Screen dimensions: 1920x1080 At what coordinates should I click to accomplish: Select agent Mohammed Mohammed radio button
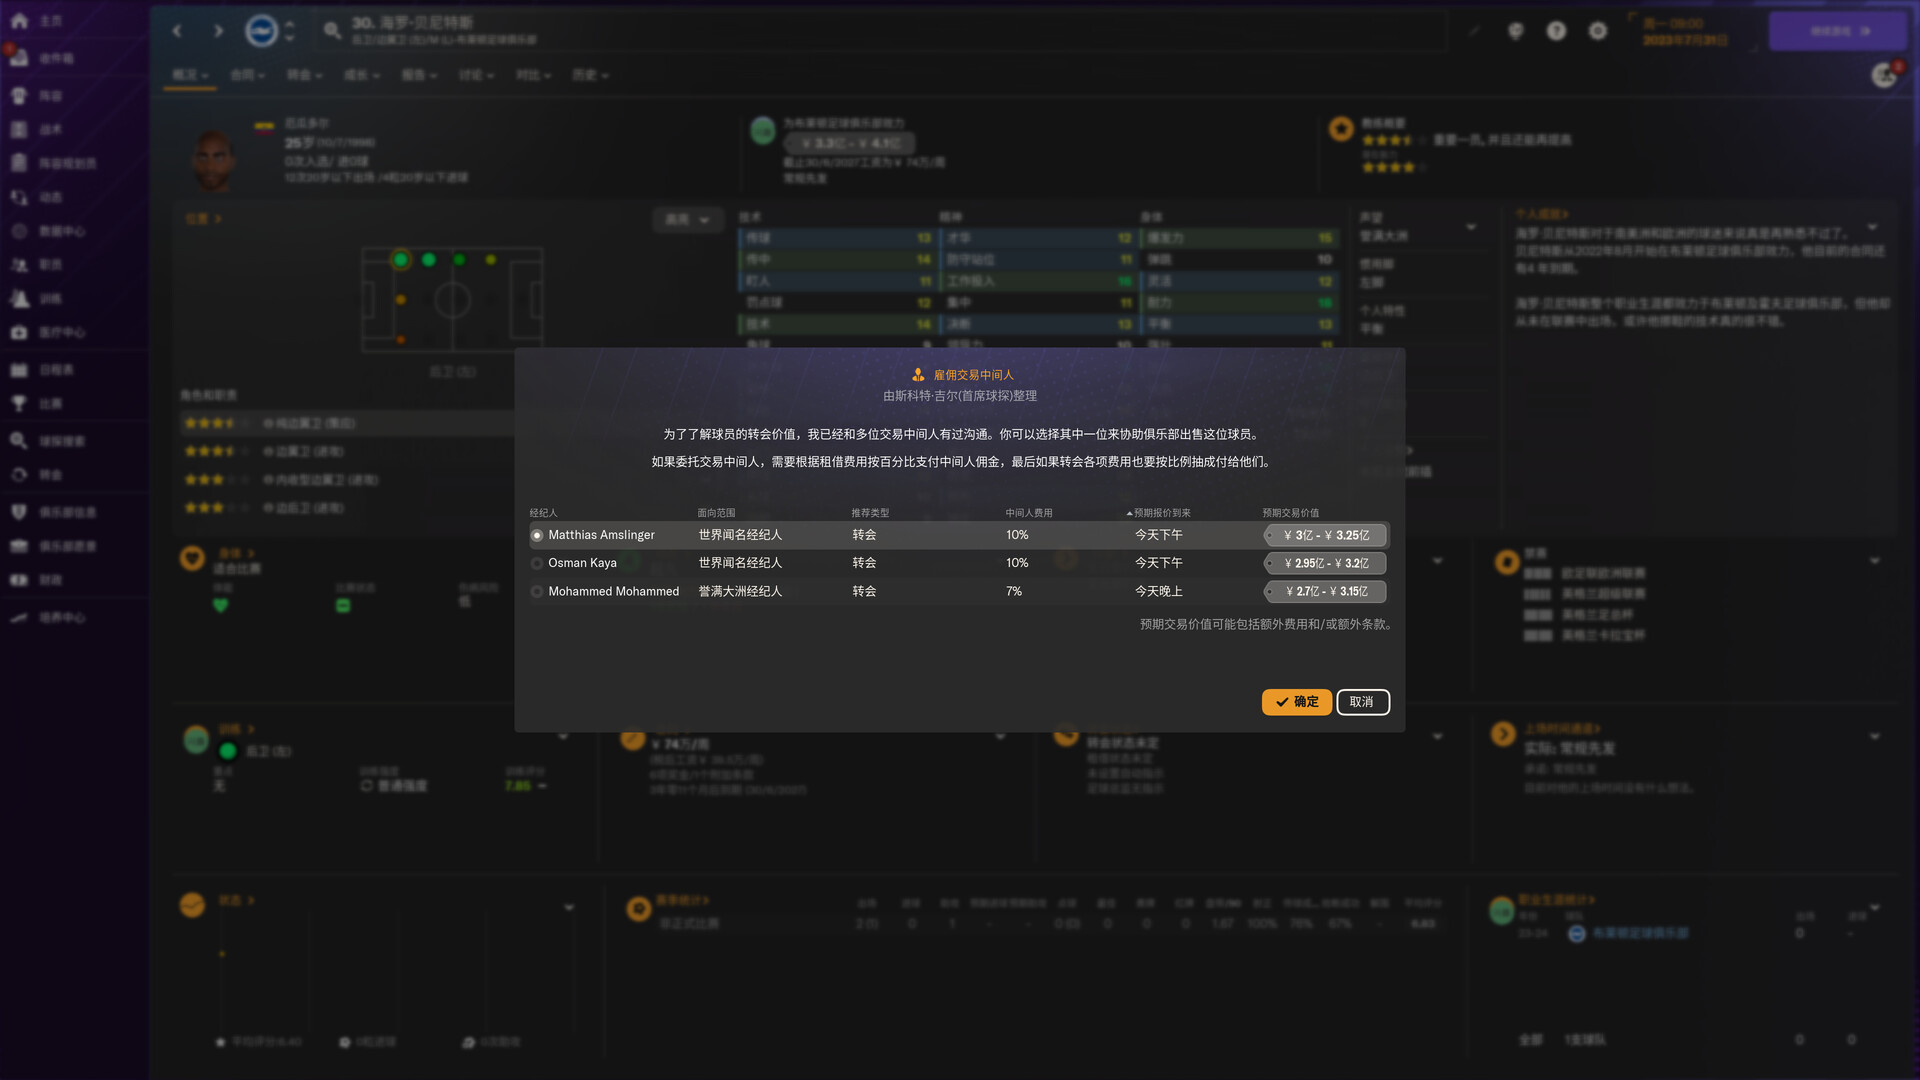click(537, 591)
